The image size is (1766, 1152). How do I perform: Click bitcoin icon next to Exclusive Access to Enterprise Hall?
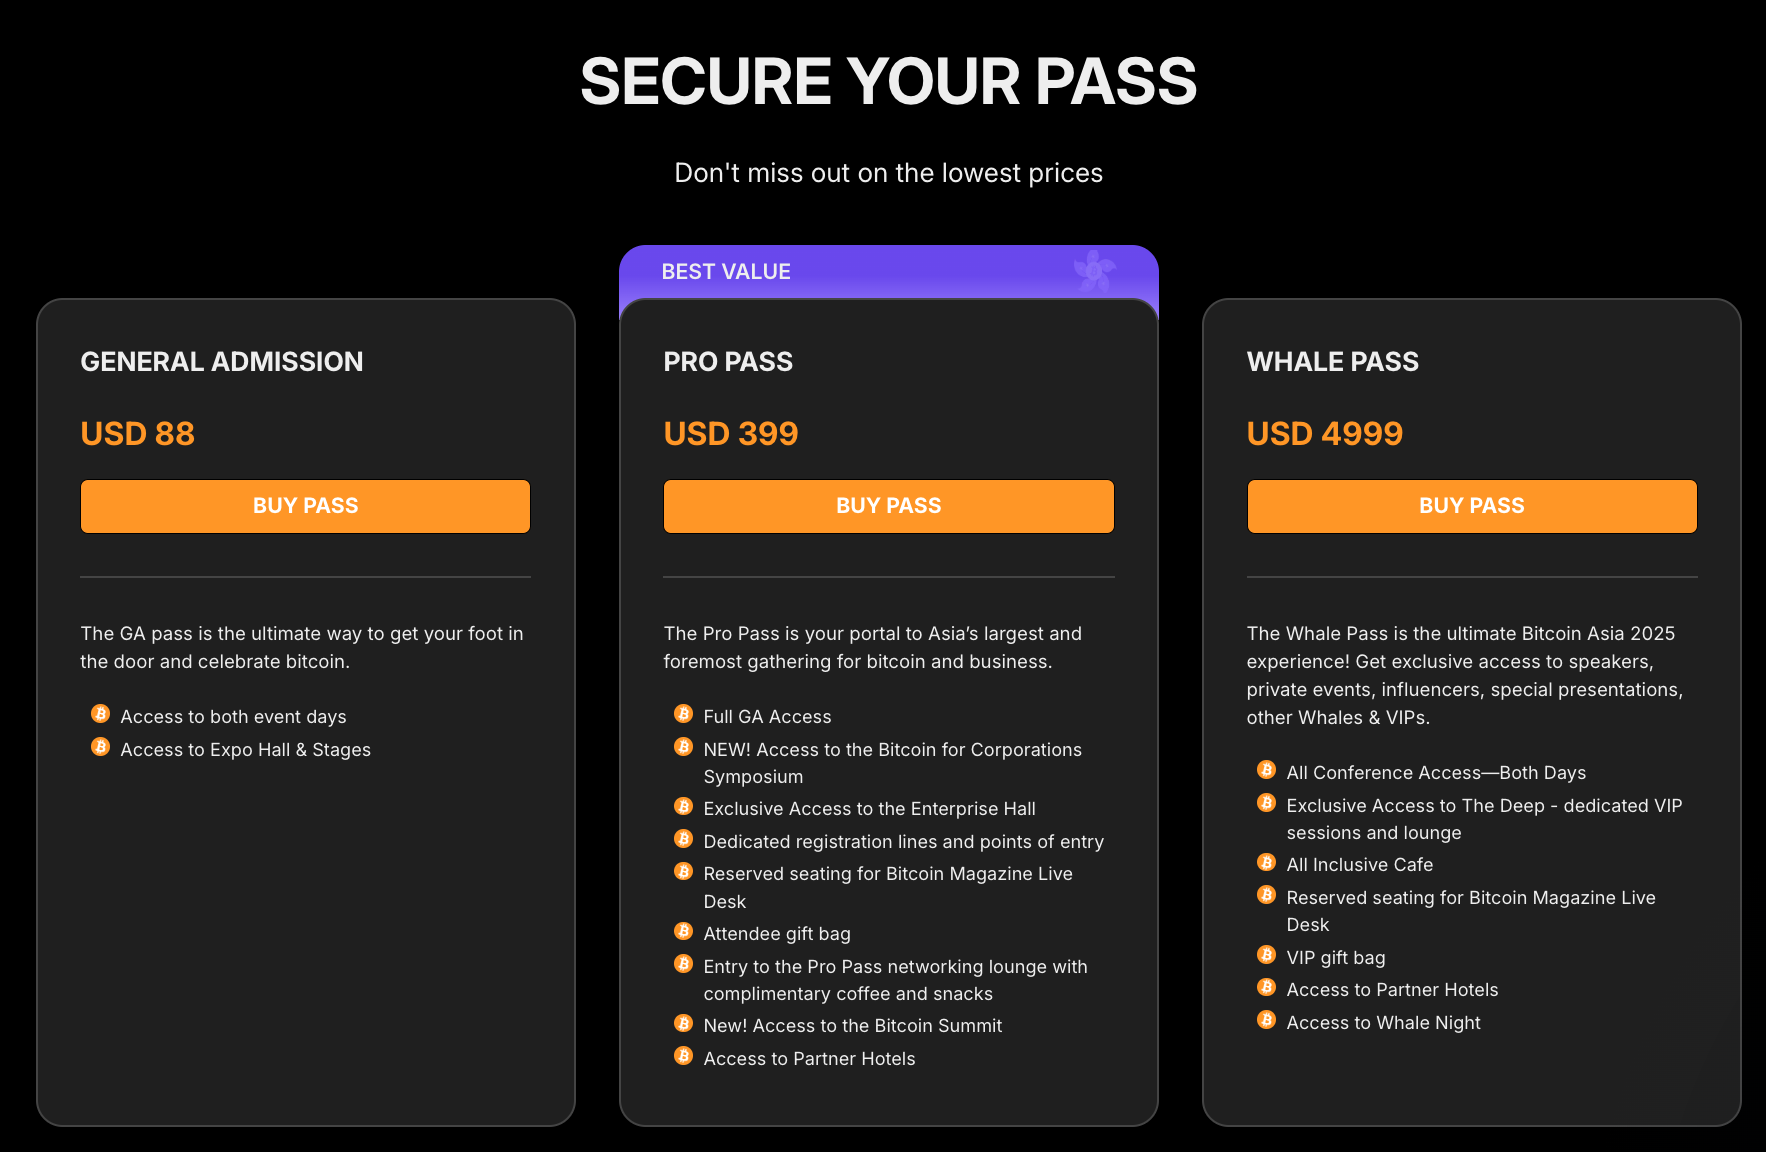(x=683, y=806)
